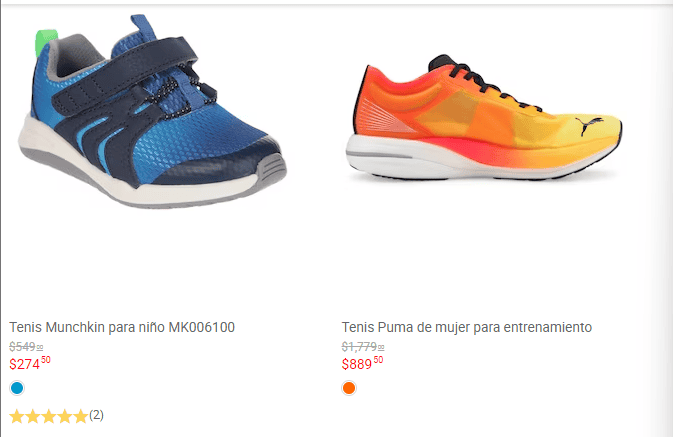Image resolution: width=673 pixels, height=437 pixels.
Task: Click the middle star of the rating
Action: pyautogui.click(x=49, y=416)
